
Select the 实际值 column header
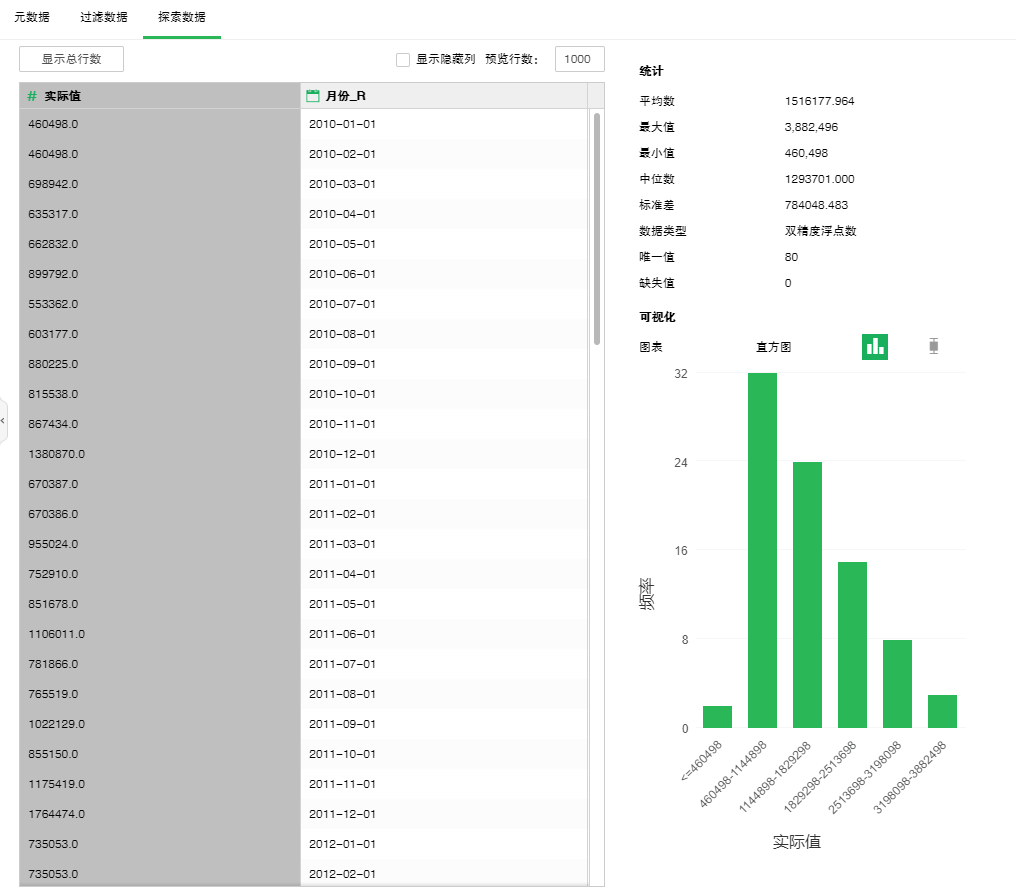coord(160,96)
